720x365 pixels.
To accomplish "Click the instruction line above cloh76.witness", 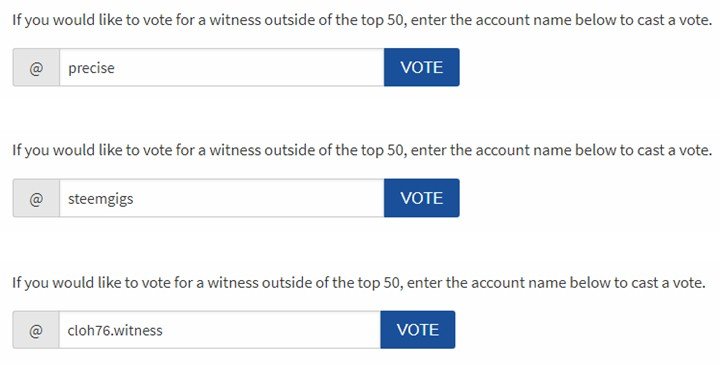I will point(359,282).
